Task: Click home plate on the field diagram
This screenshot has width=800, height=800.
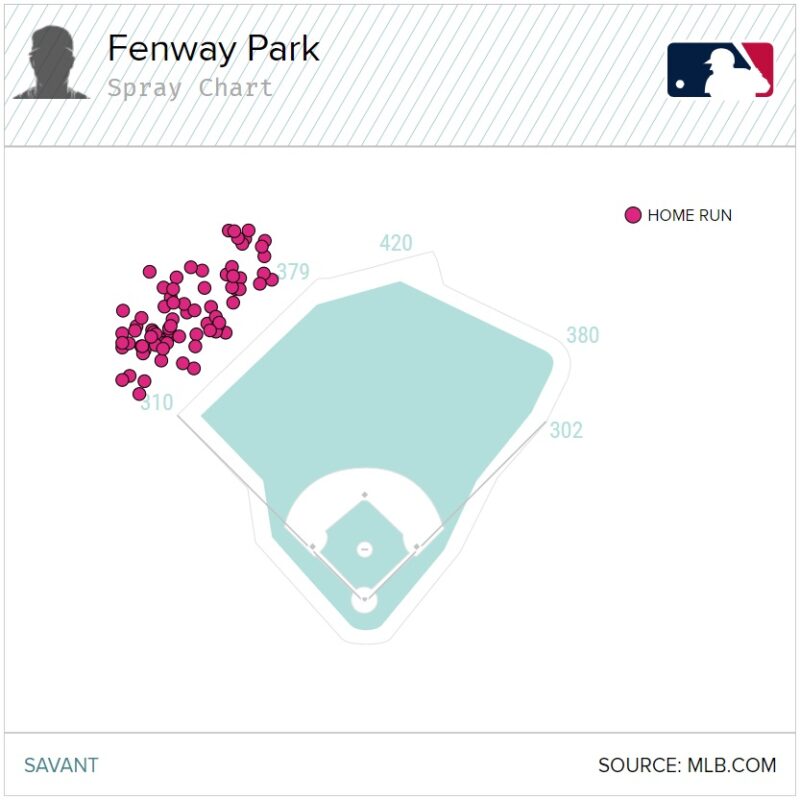Action: pos(364,599)
